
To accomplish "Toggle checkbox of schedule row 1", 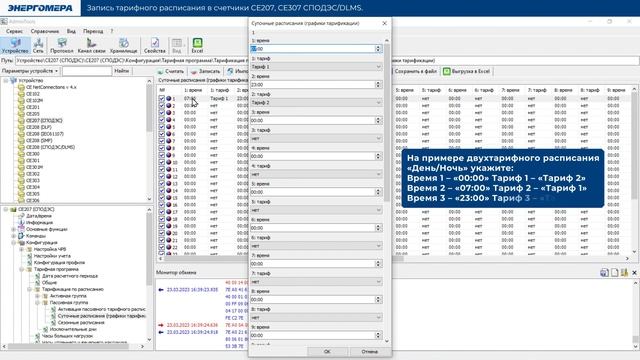I will [x=162, y=98].
